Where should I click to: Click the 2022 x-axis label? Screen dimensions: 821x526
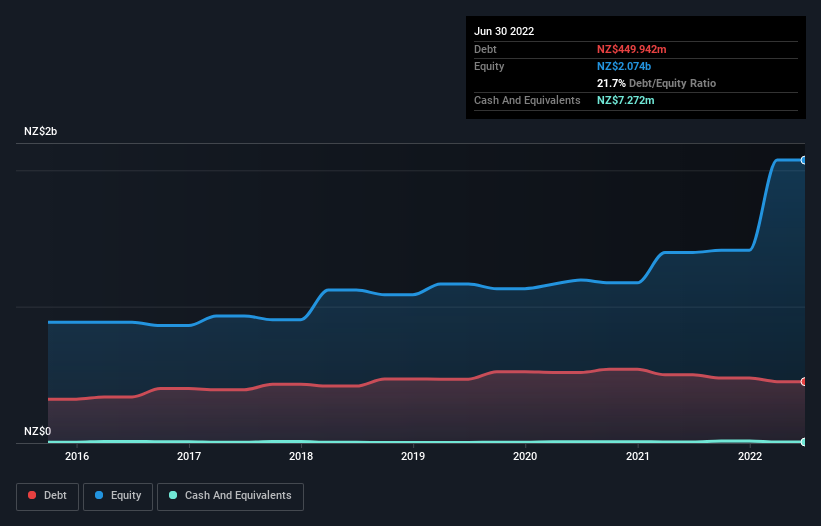coord(750,456)
